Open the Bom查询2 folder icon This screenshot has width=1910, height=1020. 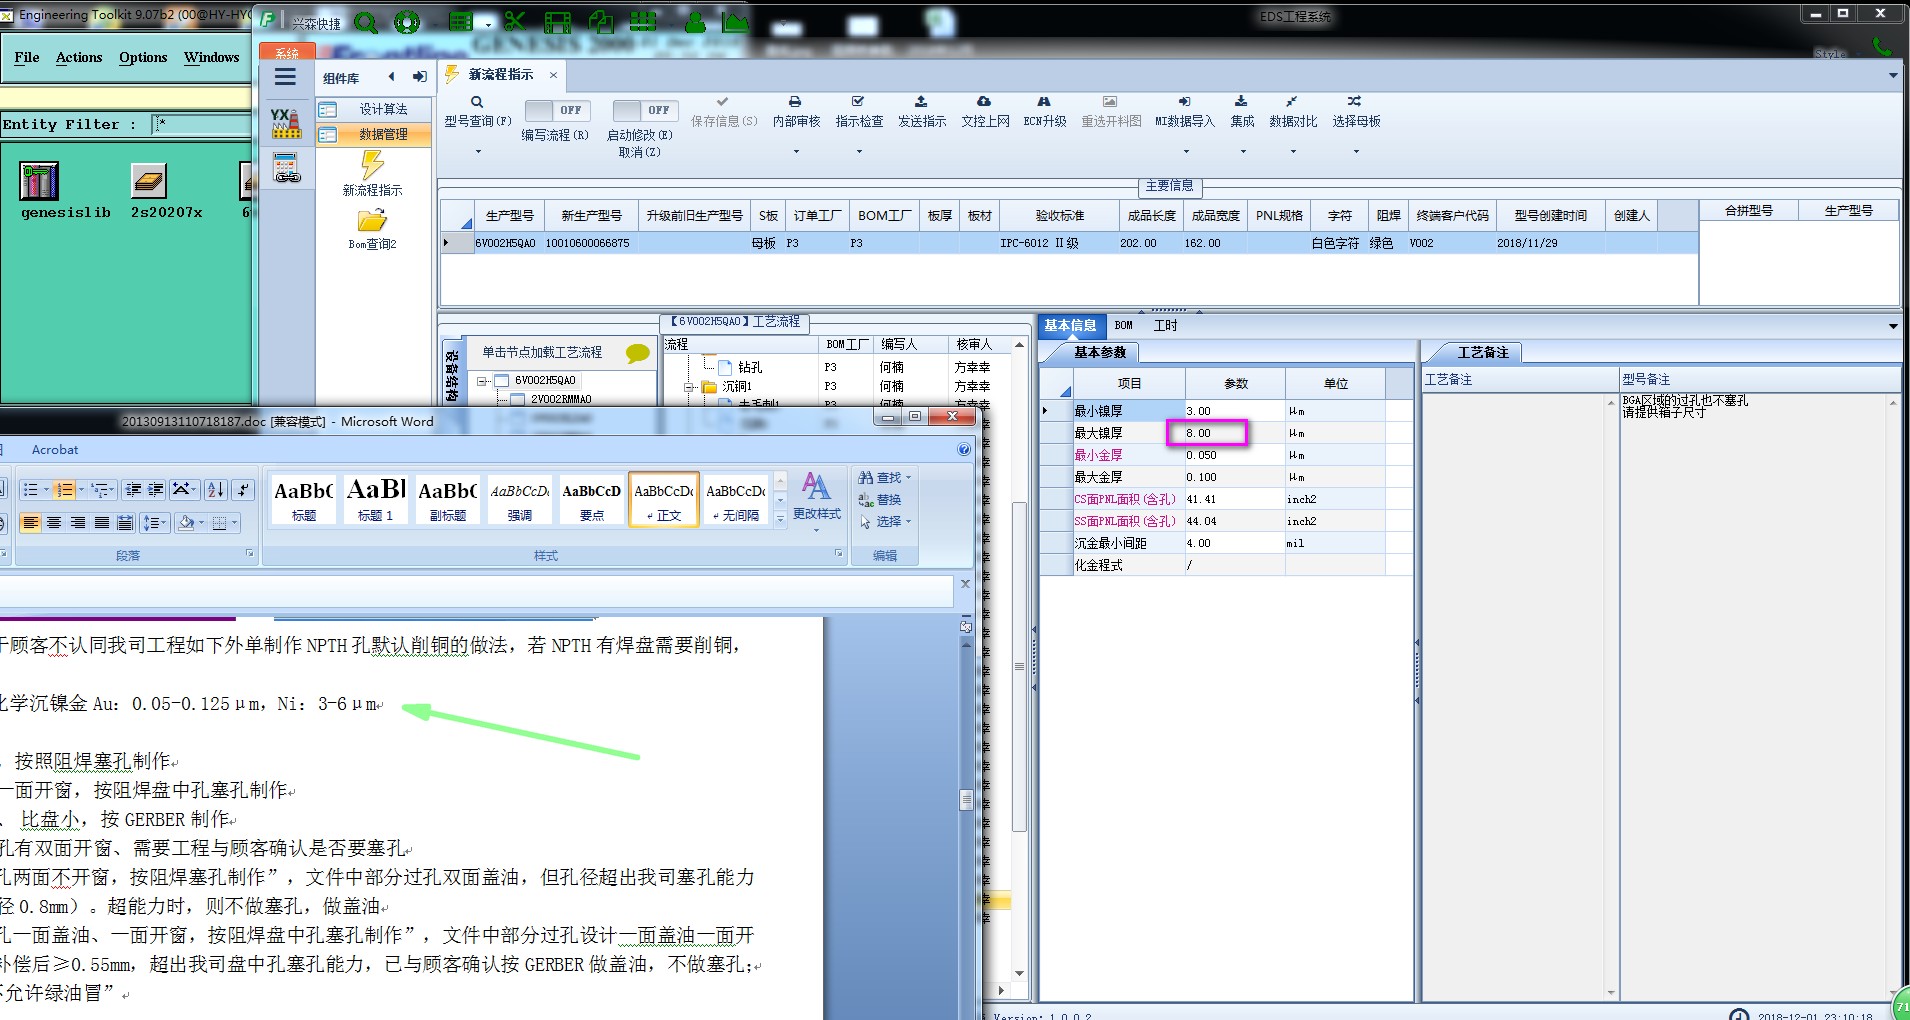(372, 221)
